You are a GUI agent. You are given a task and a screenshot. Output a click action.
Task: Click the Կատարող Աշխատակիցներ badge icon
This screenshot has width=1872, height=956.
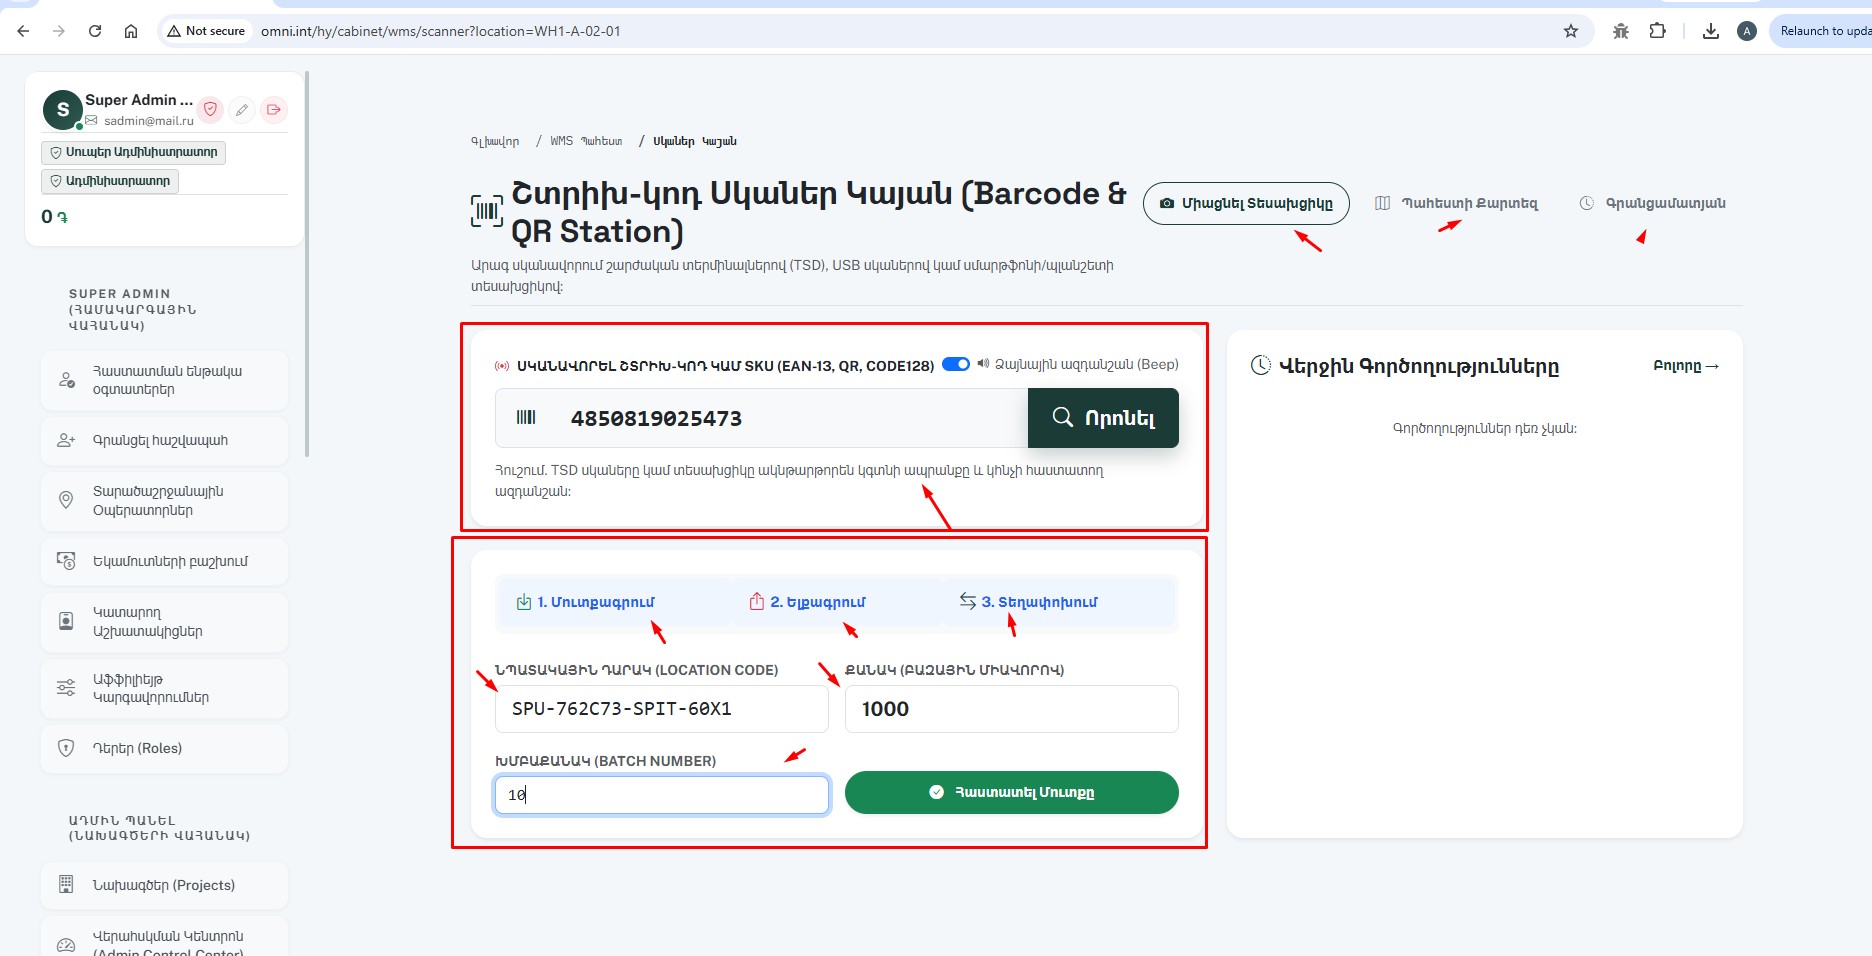tap(66, 621)
